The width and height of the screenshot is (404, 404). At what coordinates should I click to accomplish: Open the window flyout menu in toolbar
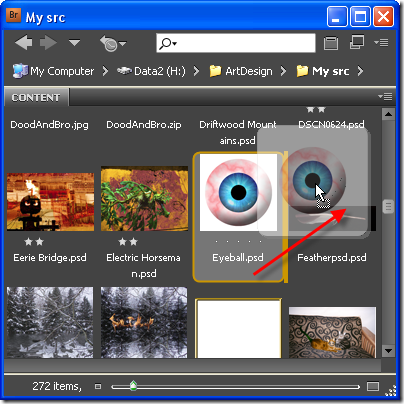tap(381, 43)
